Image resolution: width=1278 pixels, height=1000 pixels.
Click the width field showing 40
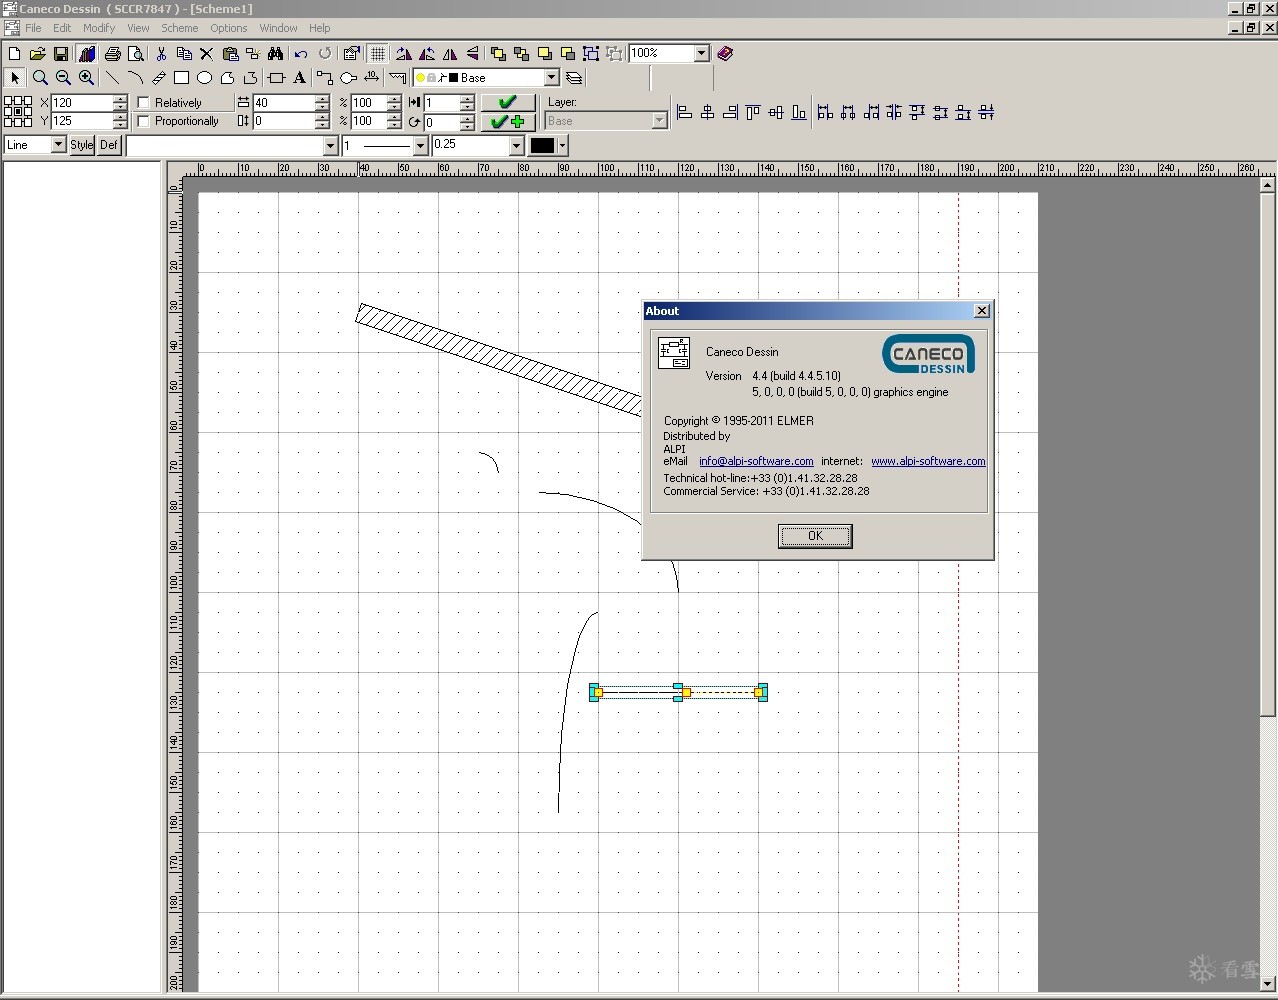[284, 103]
